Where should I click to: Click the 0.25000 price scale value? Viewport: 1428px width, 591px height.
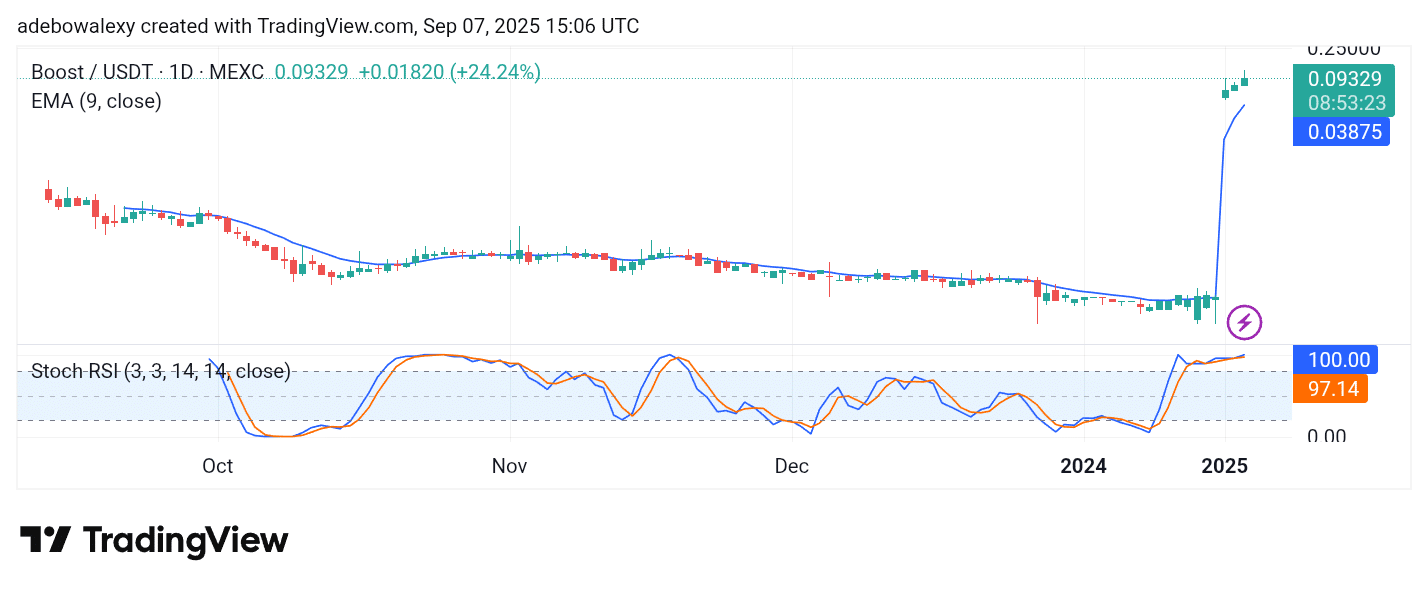[x=1344, y=49]
